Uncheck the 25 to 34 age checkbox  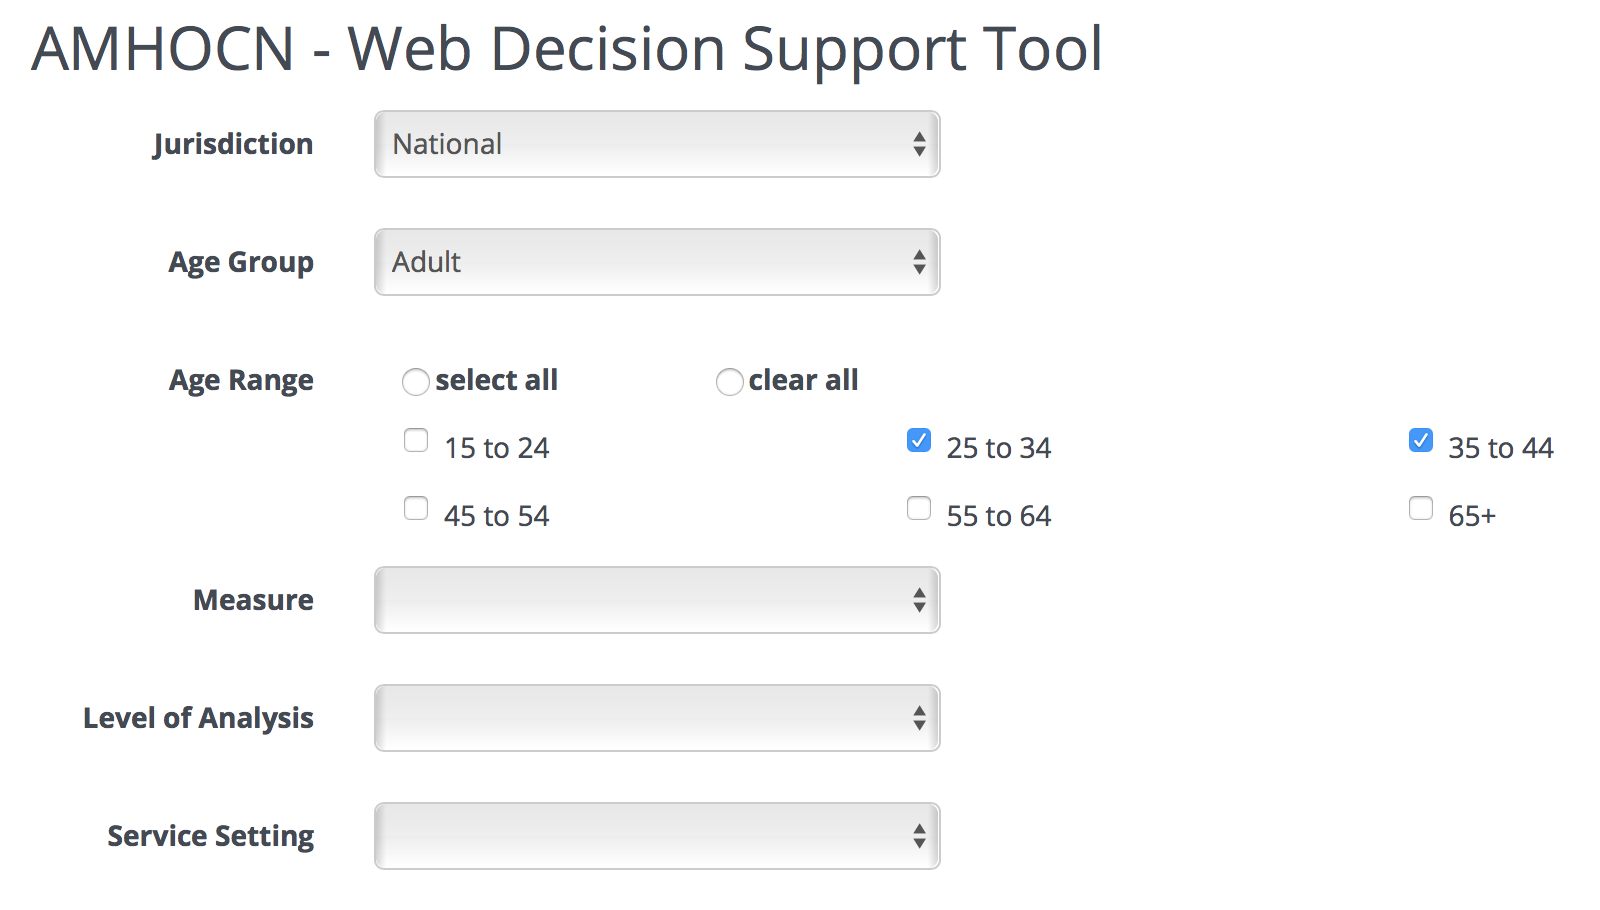(x=919, y=440)
